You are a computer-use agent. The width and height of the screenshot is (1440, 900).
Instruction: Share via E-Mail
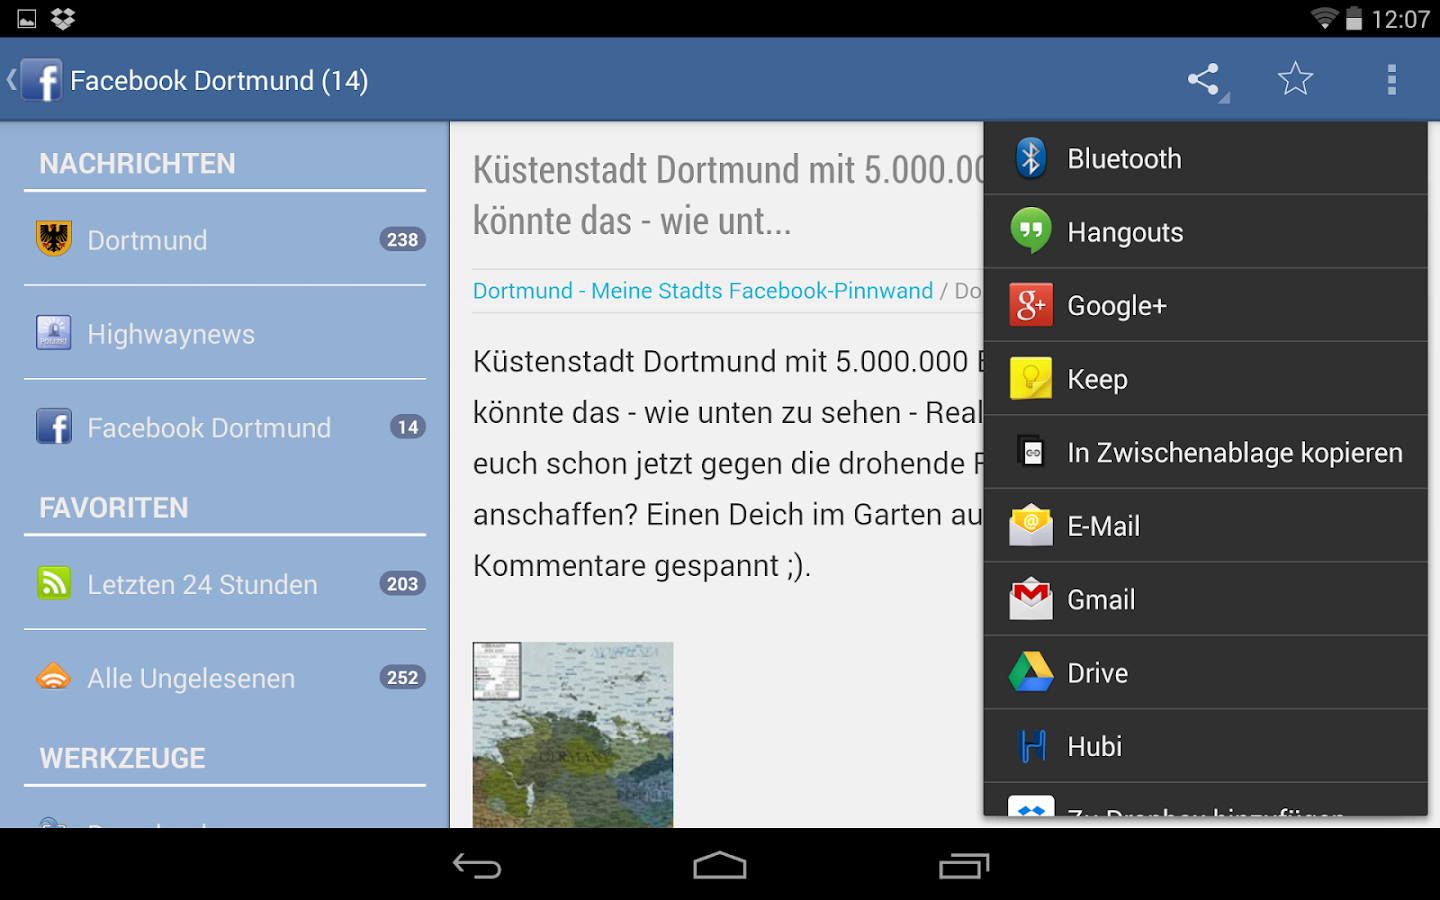1206,525
